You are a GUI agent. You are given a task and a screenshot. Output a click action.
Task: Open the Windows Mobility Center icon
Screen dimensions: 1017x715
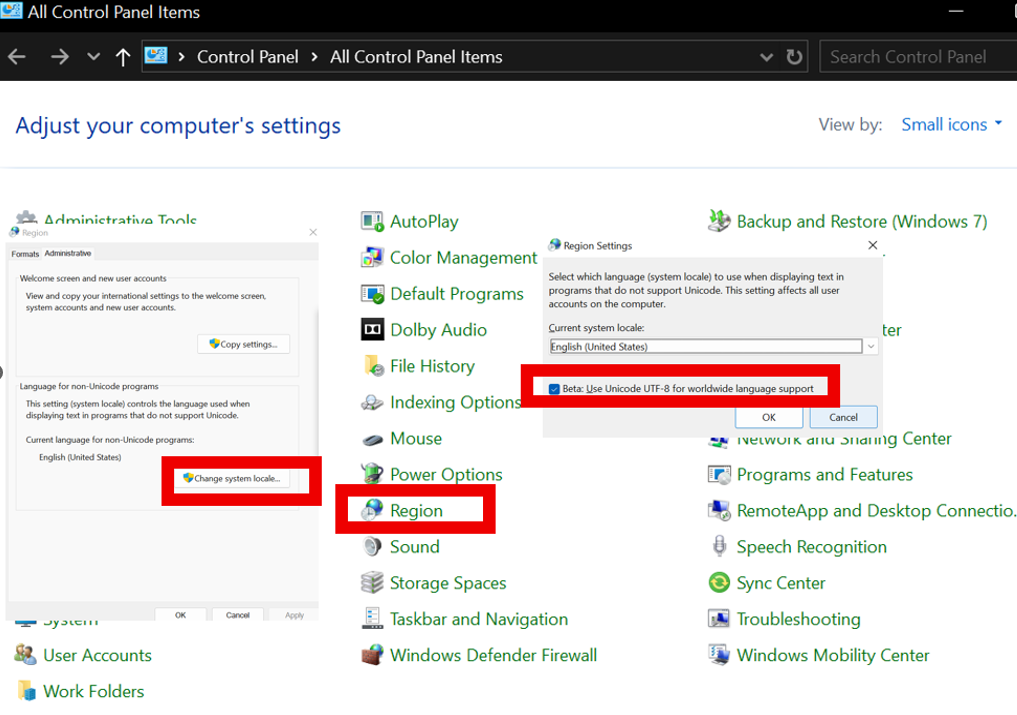tap(719, 655)
